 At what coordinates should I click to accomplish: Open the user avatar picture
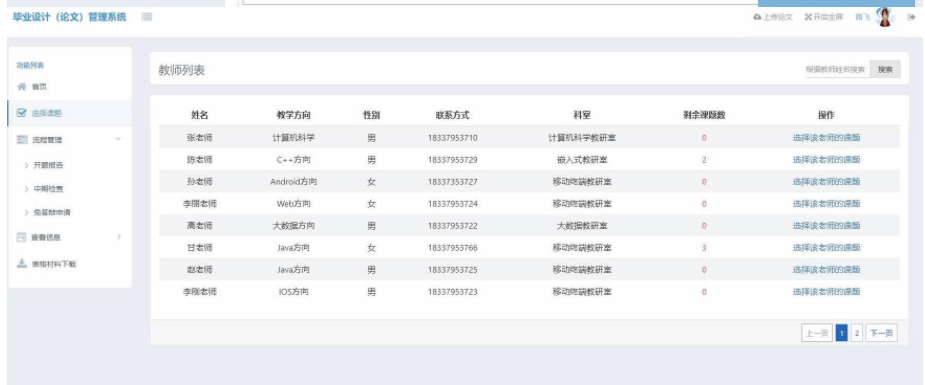(885, 17)
